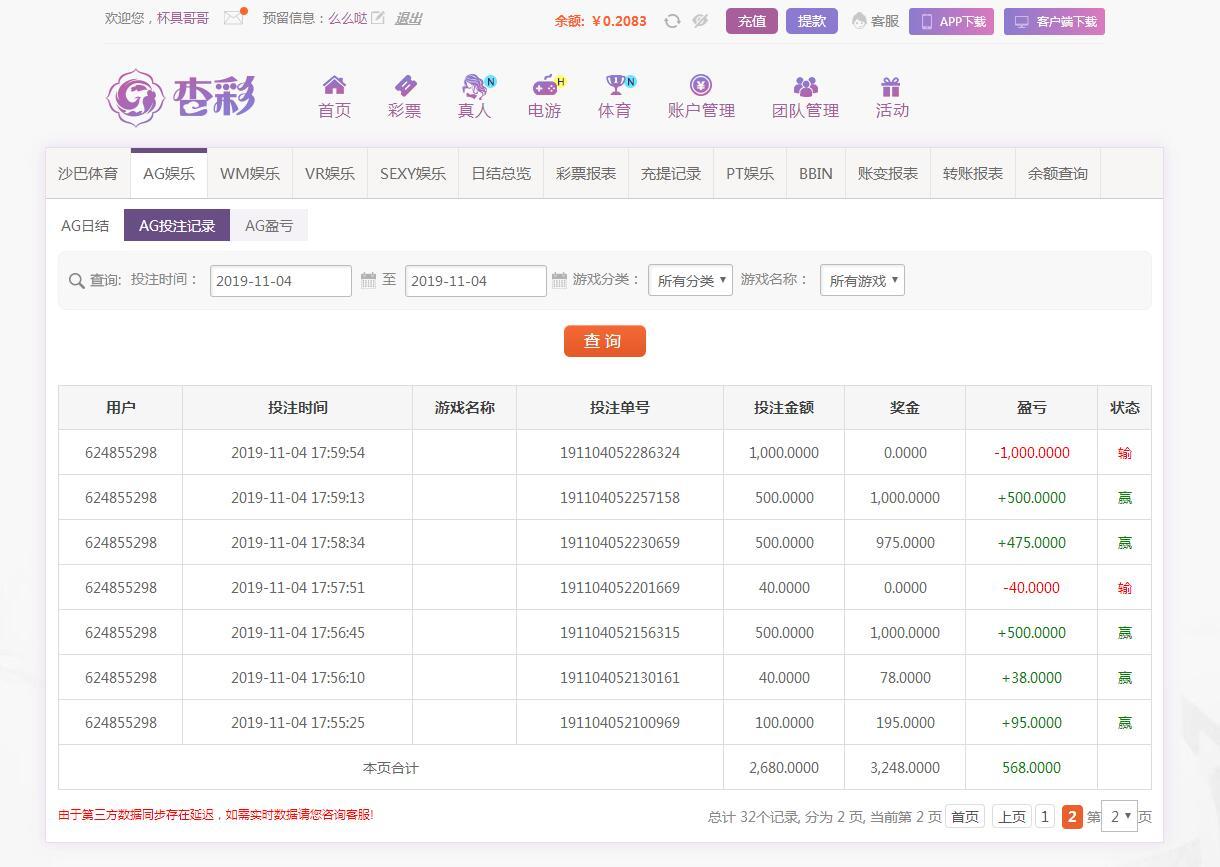Select AG投注记录 sub-tab
This screenshot has width=1220, height=867.
[177, 226]
